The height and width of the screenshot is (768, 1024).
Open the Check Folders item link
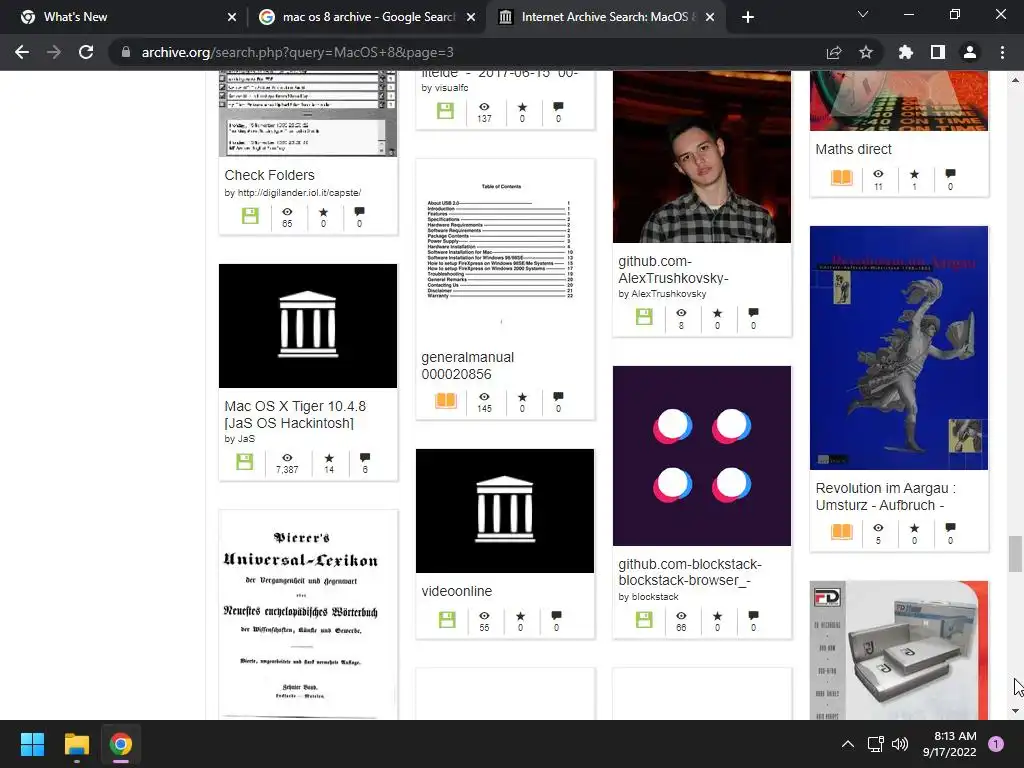[x=269, y=175]
